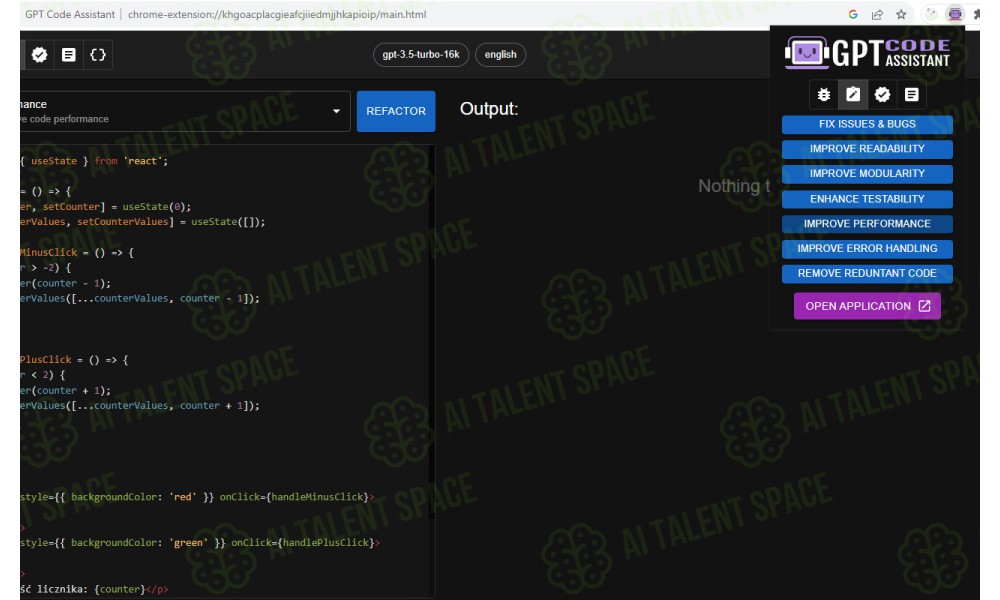Click the Google icon in address bar
Screen dimensions: 1000x600
click(853, 14)
